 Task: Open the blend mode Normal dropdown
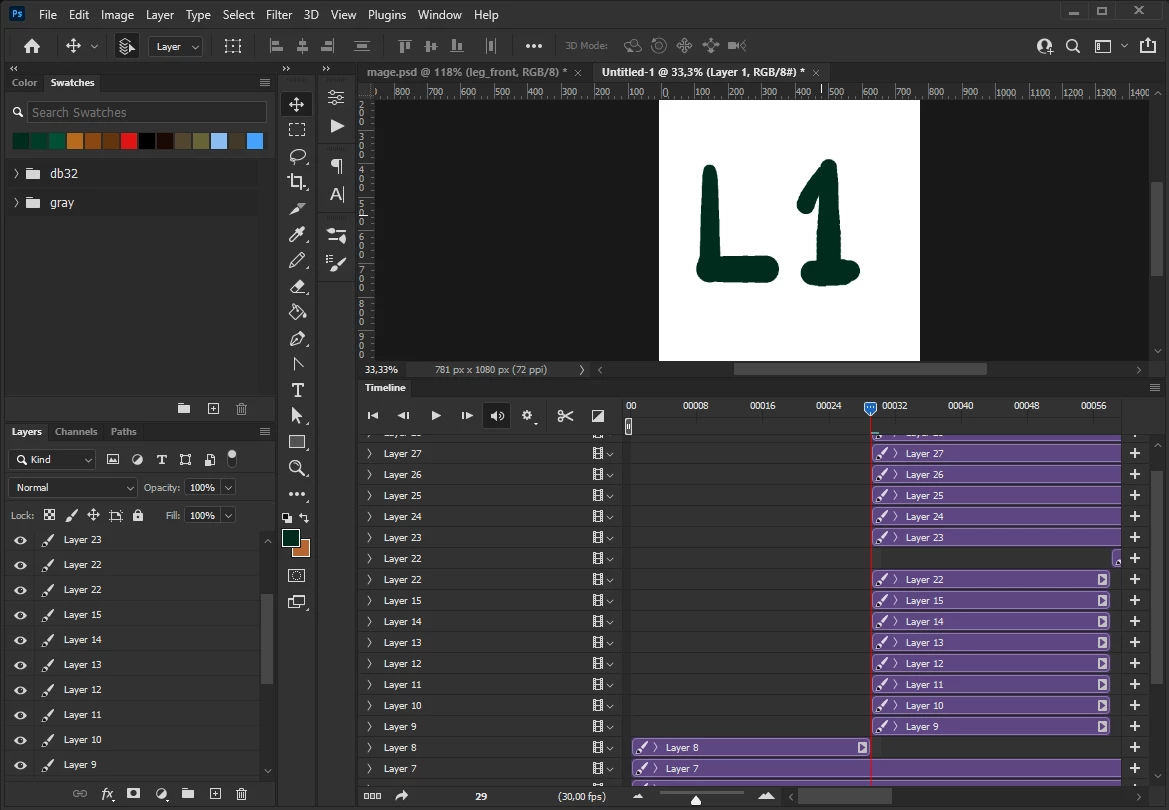73,487
